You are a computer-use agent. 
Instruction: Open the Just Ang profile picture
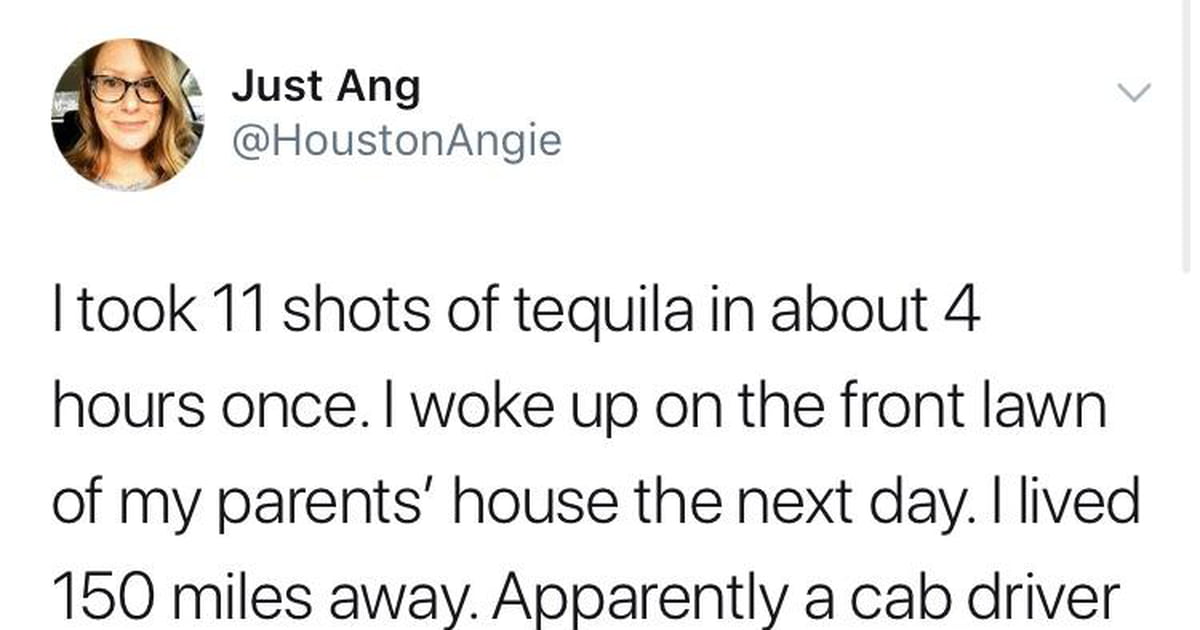coord(128,114)
